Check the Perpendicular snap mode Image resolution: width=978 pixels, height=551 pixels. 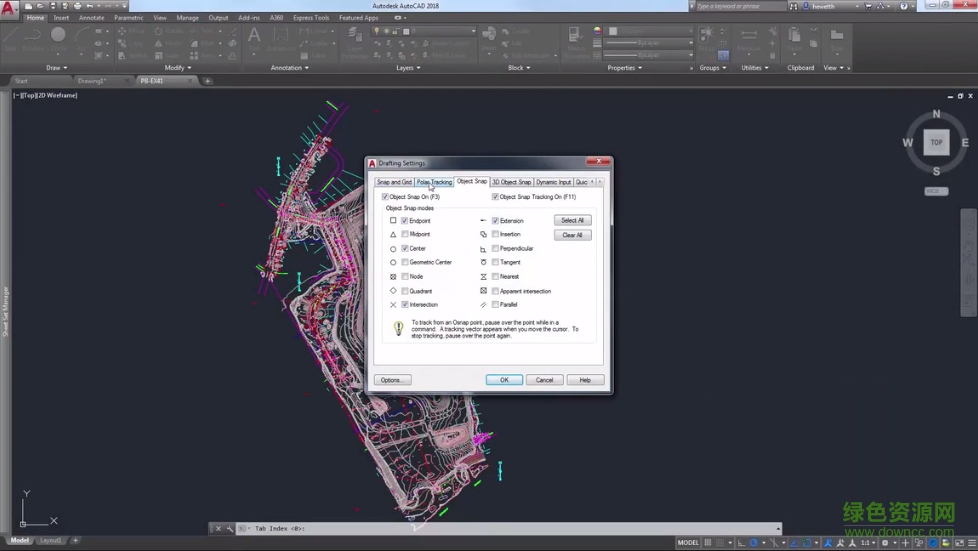pyautogui.click(x=495, y=248)
